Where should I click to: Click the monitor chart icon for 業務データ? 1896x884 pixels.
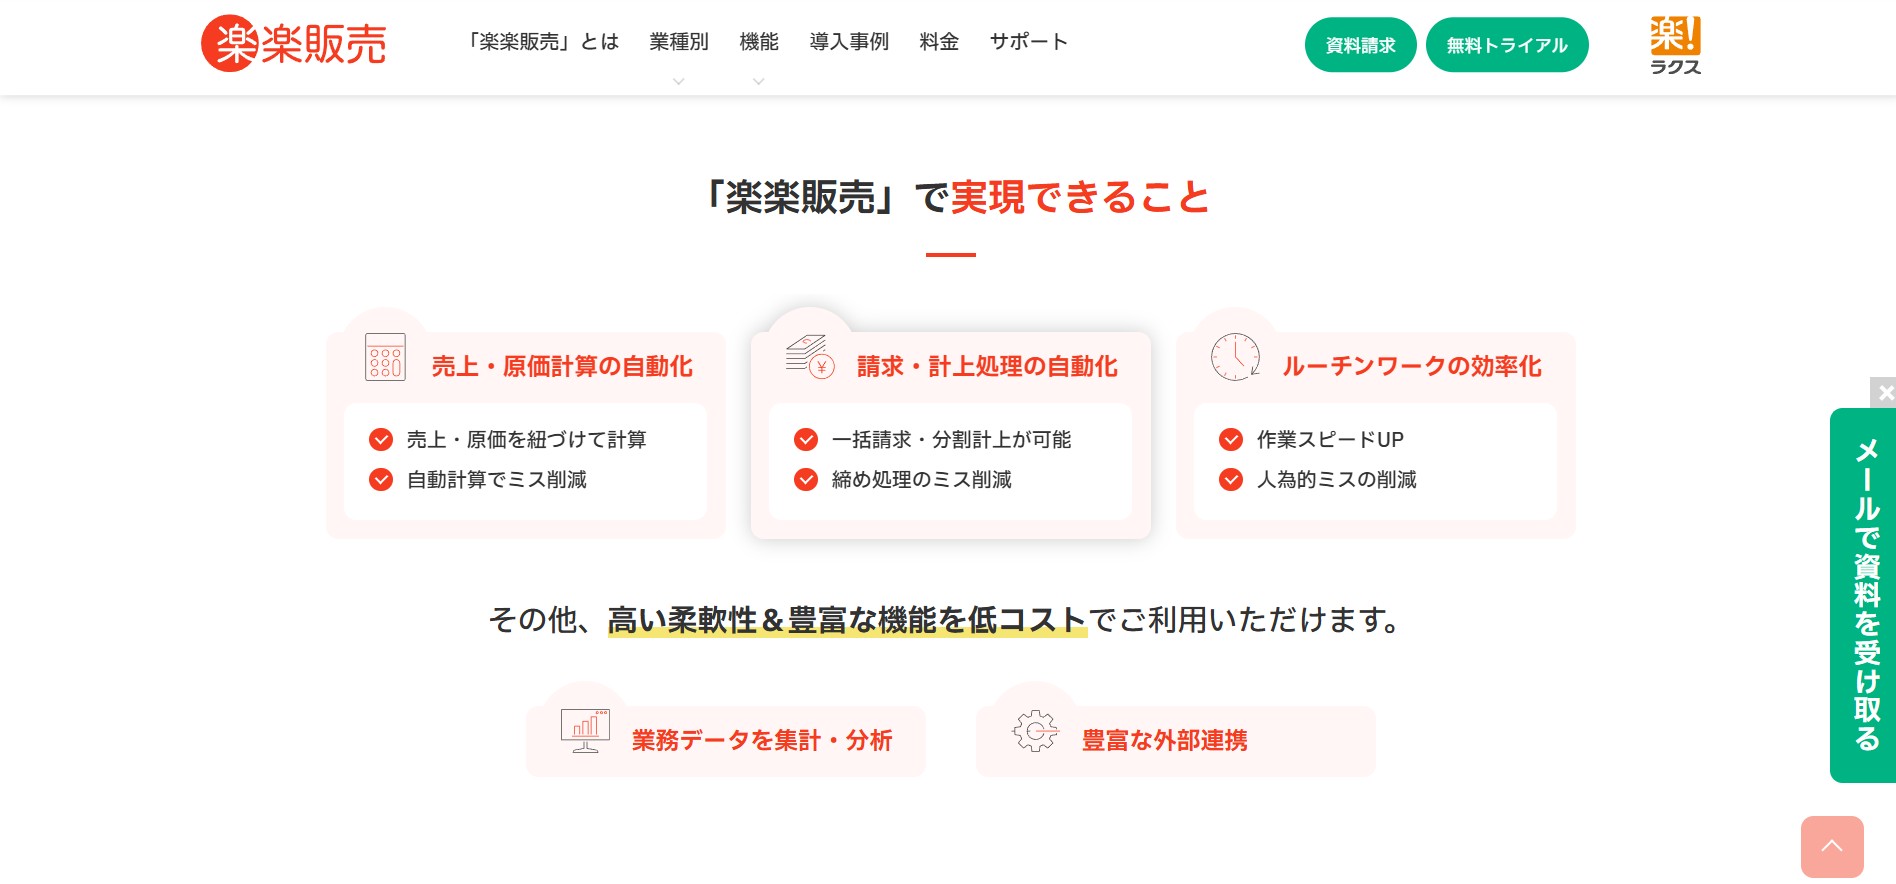click(585, 731)
